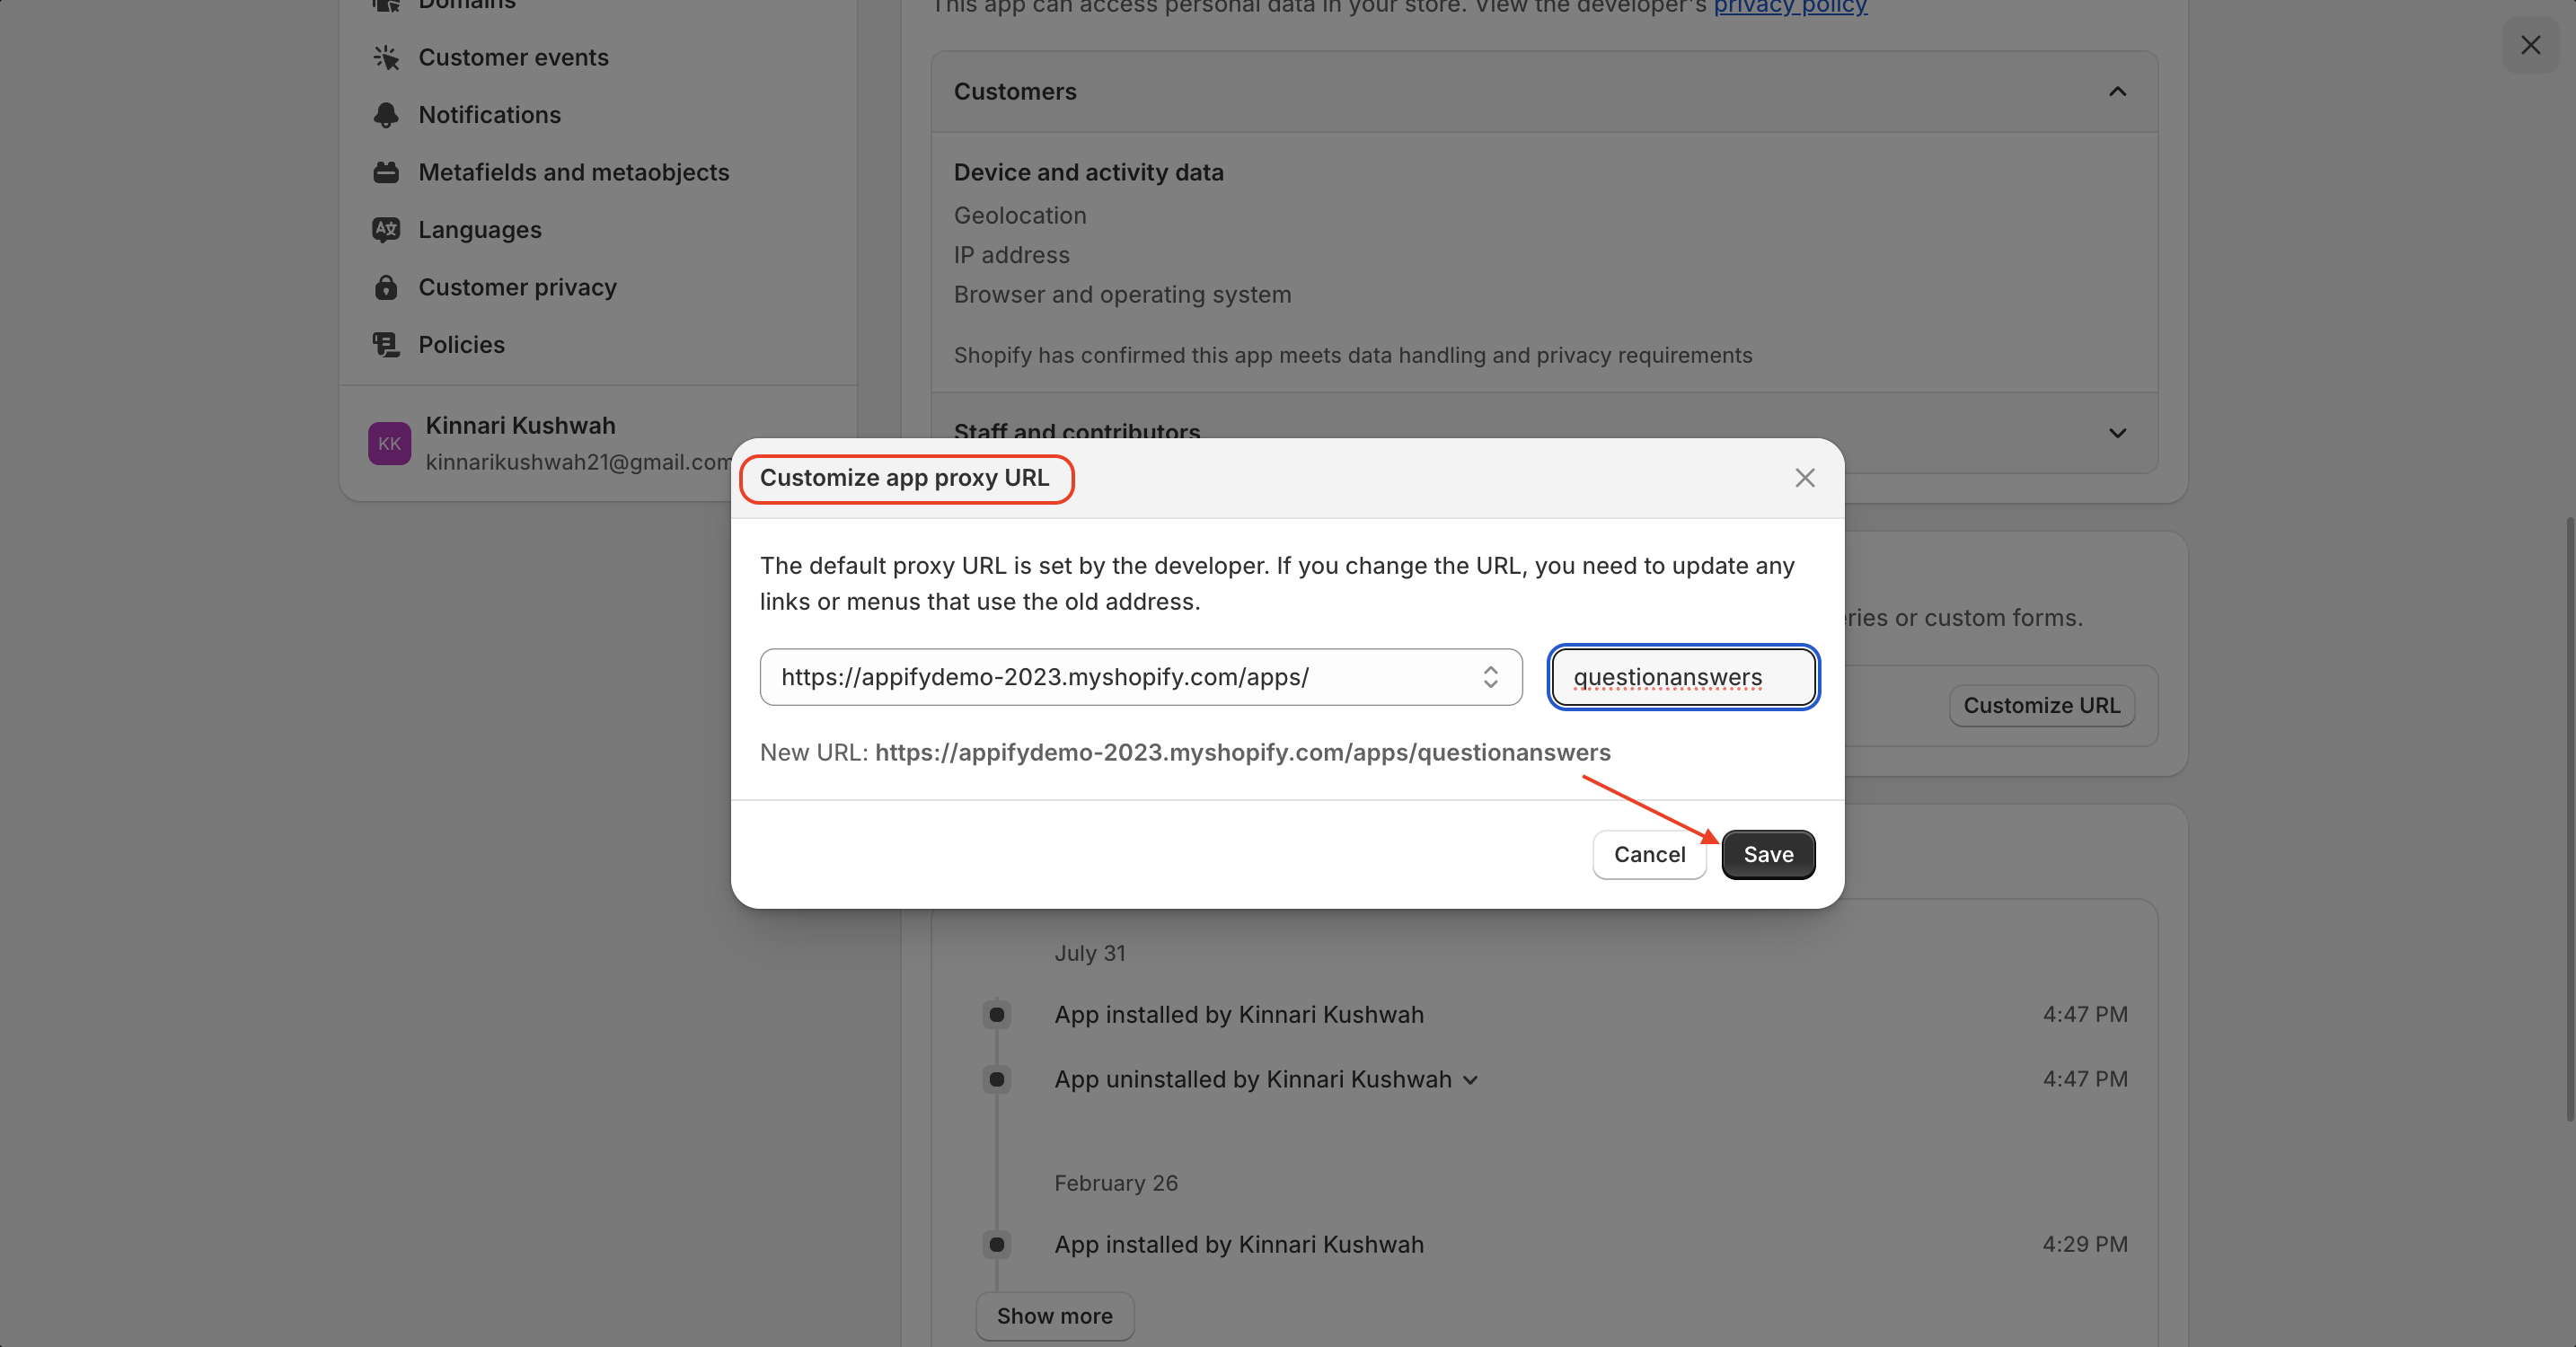
Task: Expand the Staff and contributors section
Action: click(2117, 433)
